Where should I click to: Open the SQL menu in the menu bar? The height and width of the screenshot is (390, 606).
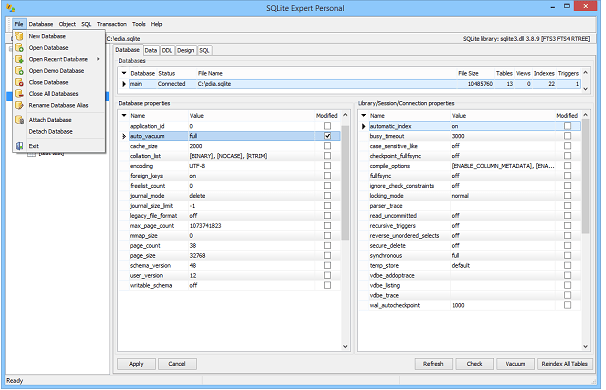[86, 24]
